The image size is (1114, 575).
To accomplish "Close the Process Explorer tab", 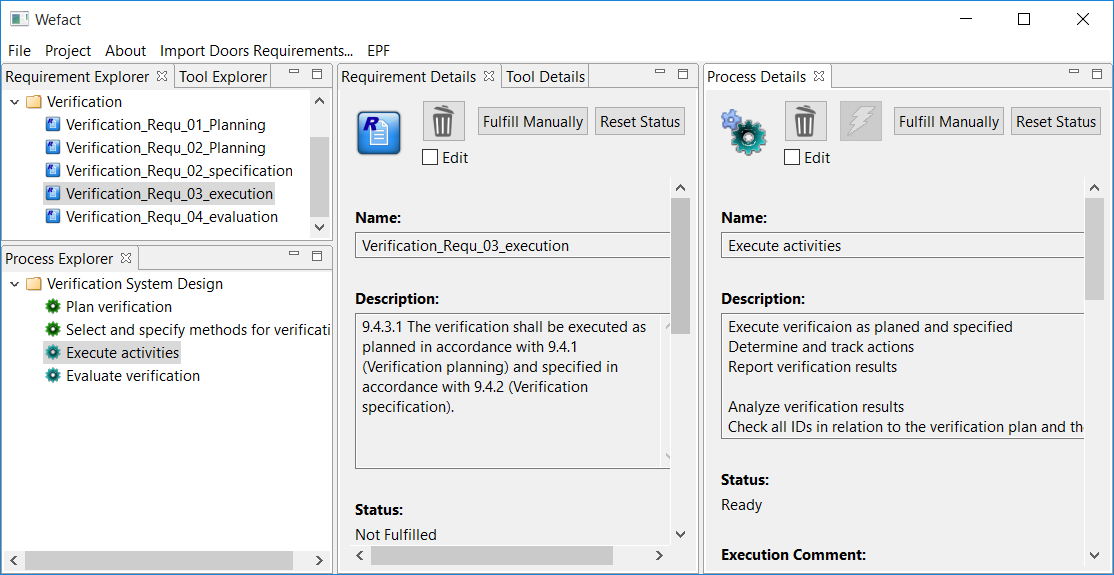I will [126, 258].
